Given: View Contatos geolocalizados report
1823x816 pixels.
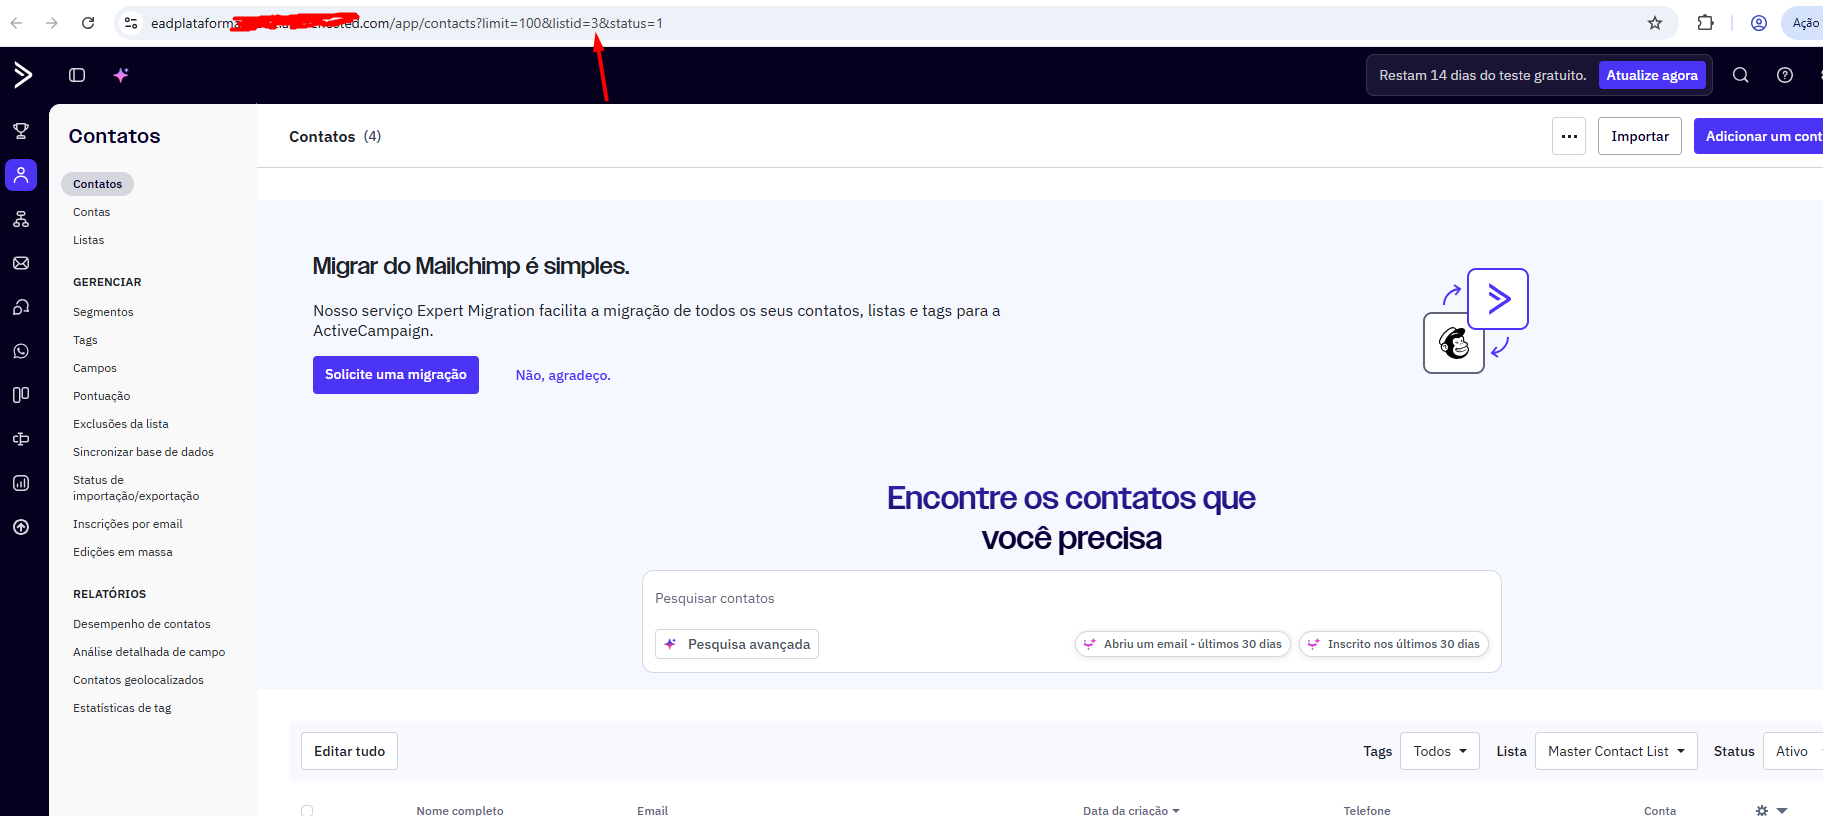Looking at the screenshot, I should pyautogui.click(x=138, y=680).
